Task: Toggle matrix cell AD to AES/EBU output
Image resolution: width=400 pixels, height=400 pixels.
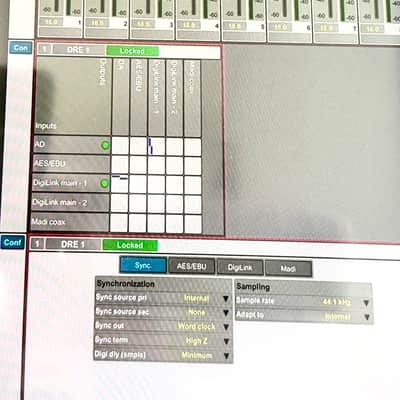Action: click(138, 146)
